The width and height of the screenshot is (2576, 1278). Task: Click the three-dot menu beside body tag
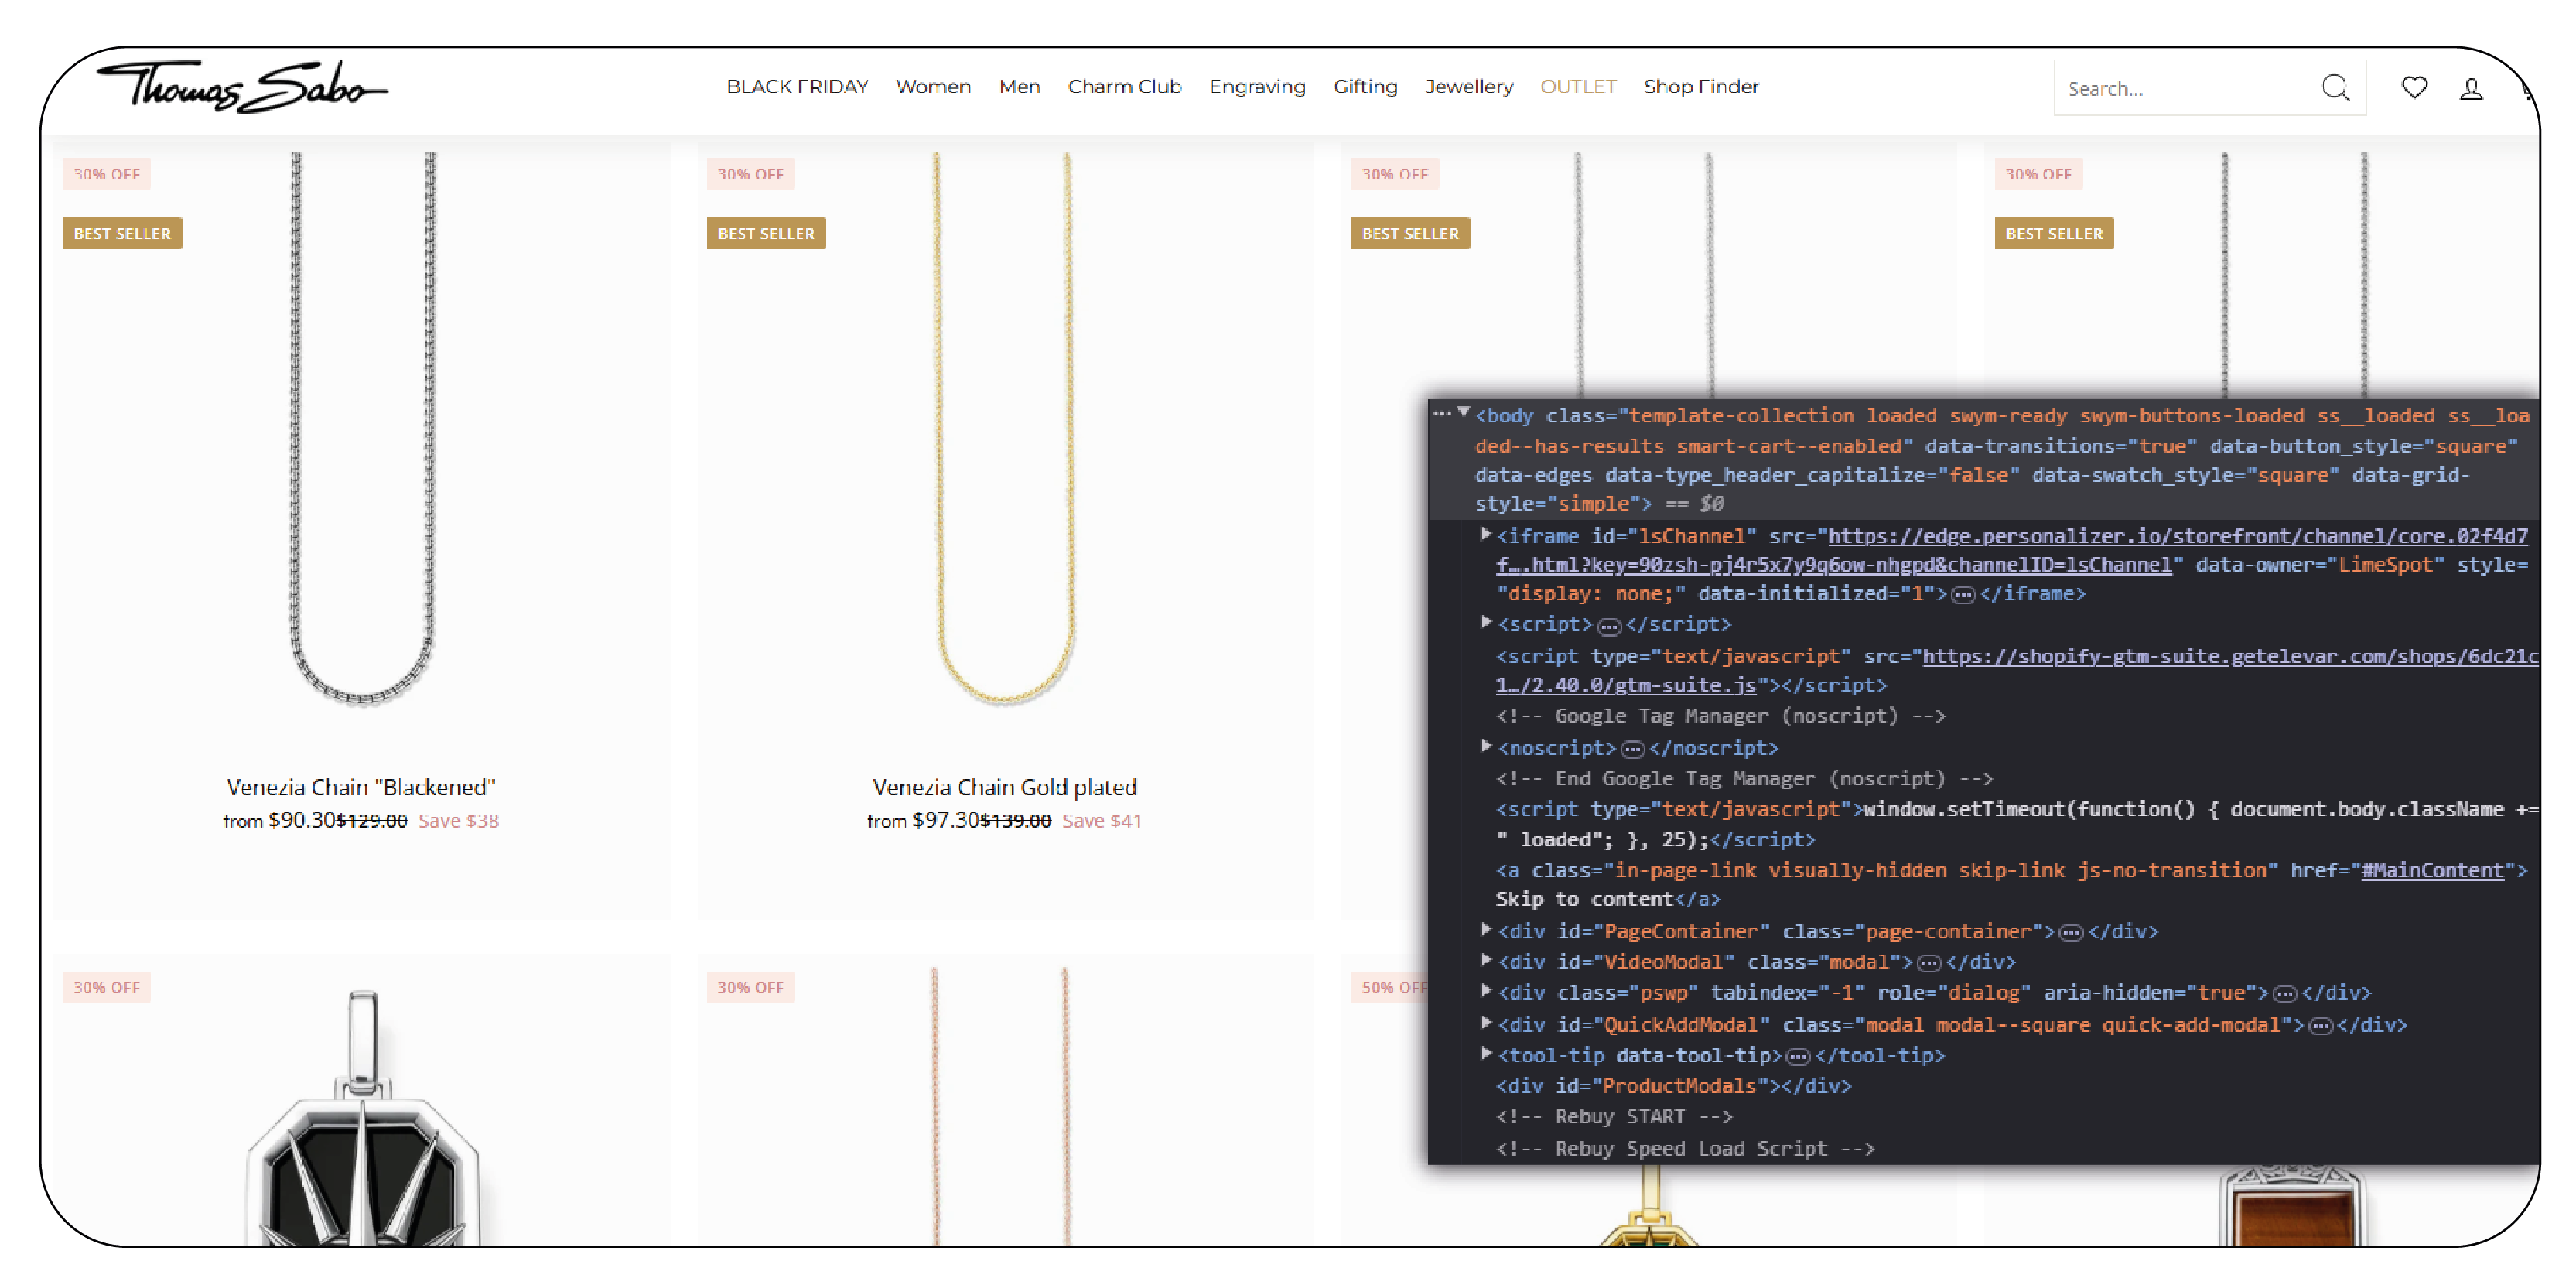tap(1441, 413)
